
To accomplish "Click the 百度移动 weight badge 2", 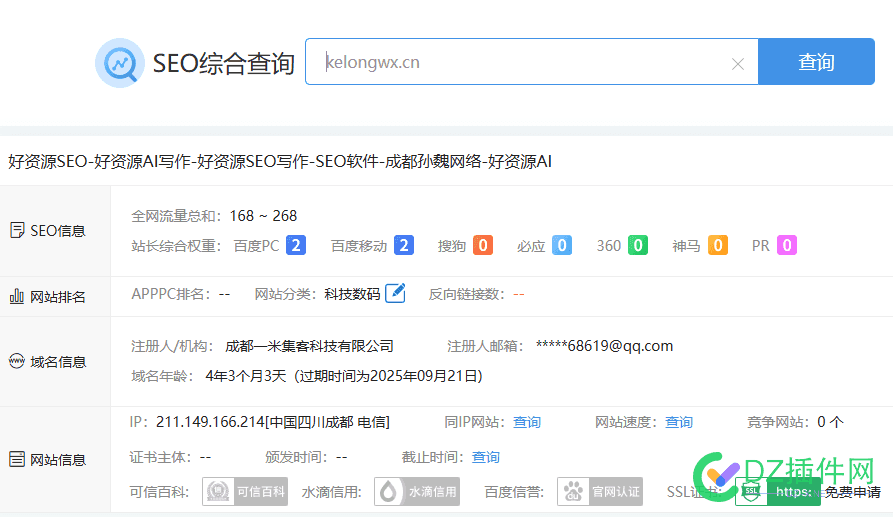I will click(x=404, y=245).
